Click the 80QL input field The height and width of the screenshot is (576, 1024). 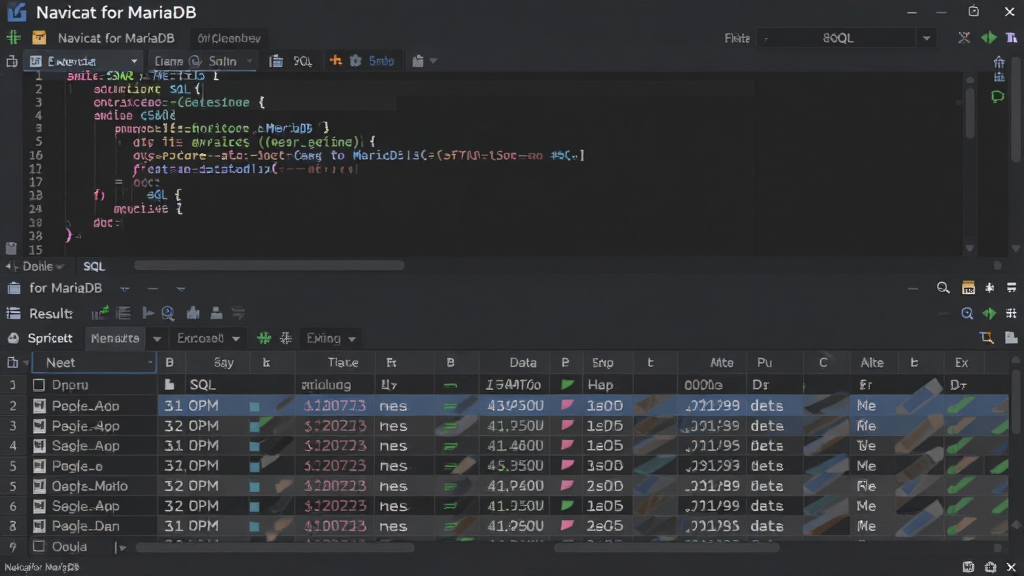(x=838, y=38)
